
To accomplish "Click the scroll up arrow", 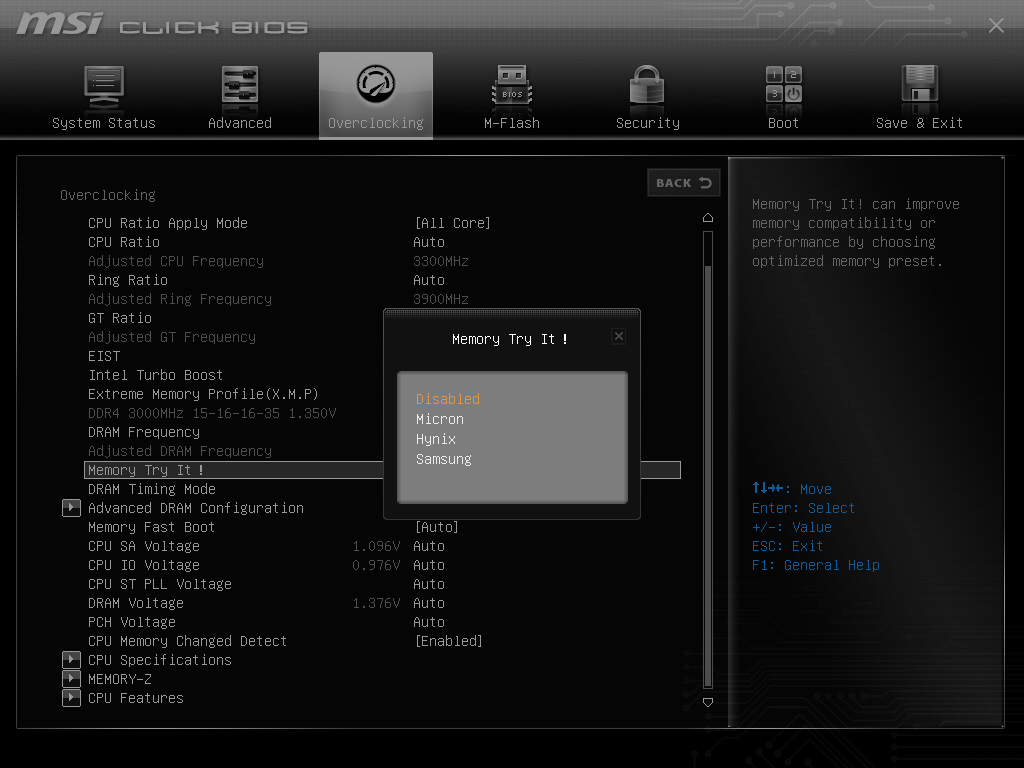I will click(707, 217).
